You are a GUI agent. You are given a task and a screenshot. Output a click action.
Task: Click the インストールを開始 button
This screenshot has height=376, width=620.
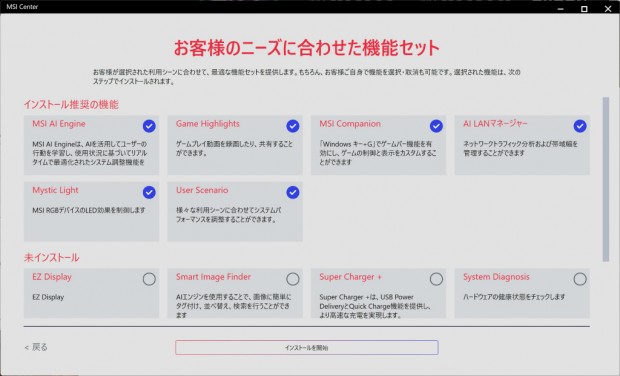click(306, 348)
